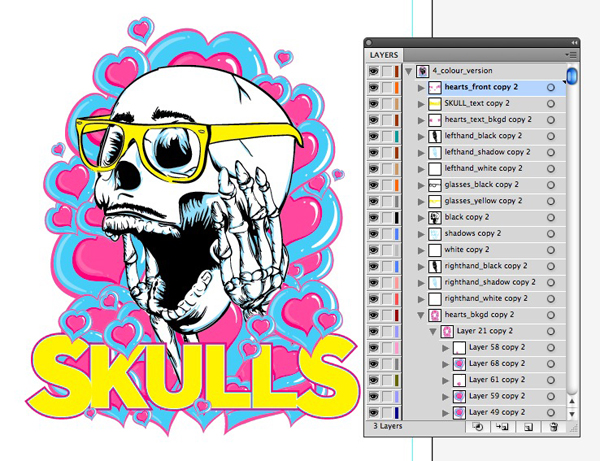This screenshot has width=600, height=461.
Task: Click target circle of hearts_bkgd copy 2
Action: 551,315
